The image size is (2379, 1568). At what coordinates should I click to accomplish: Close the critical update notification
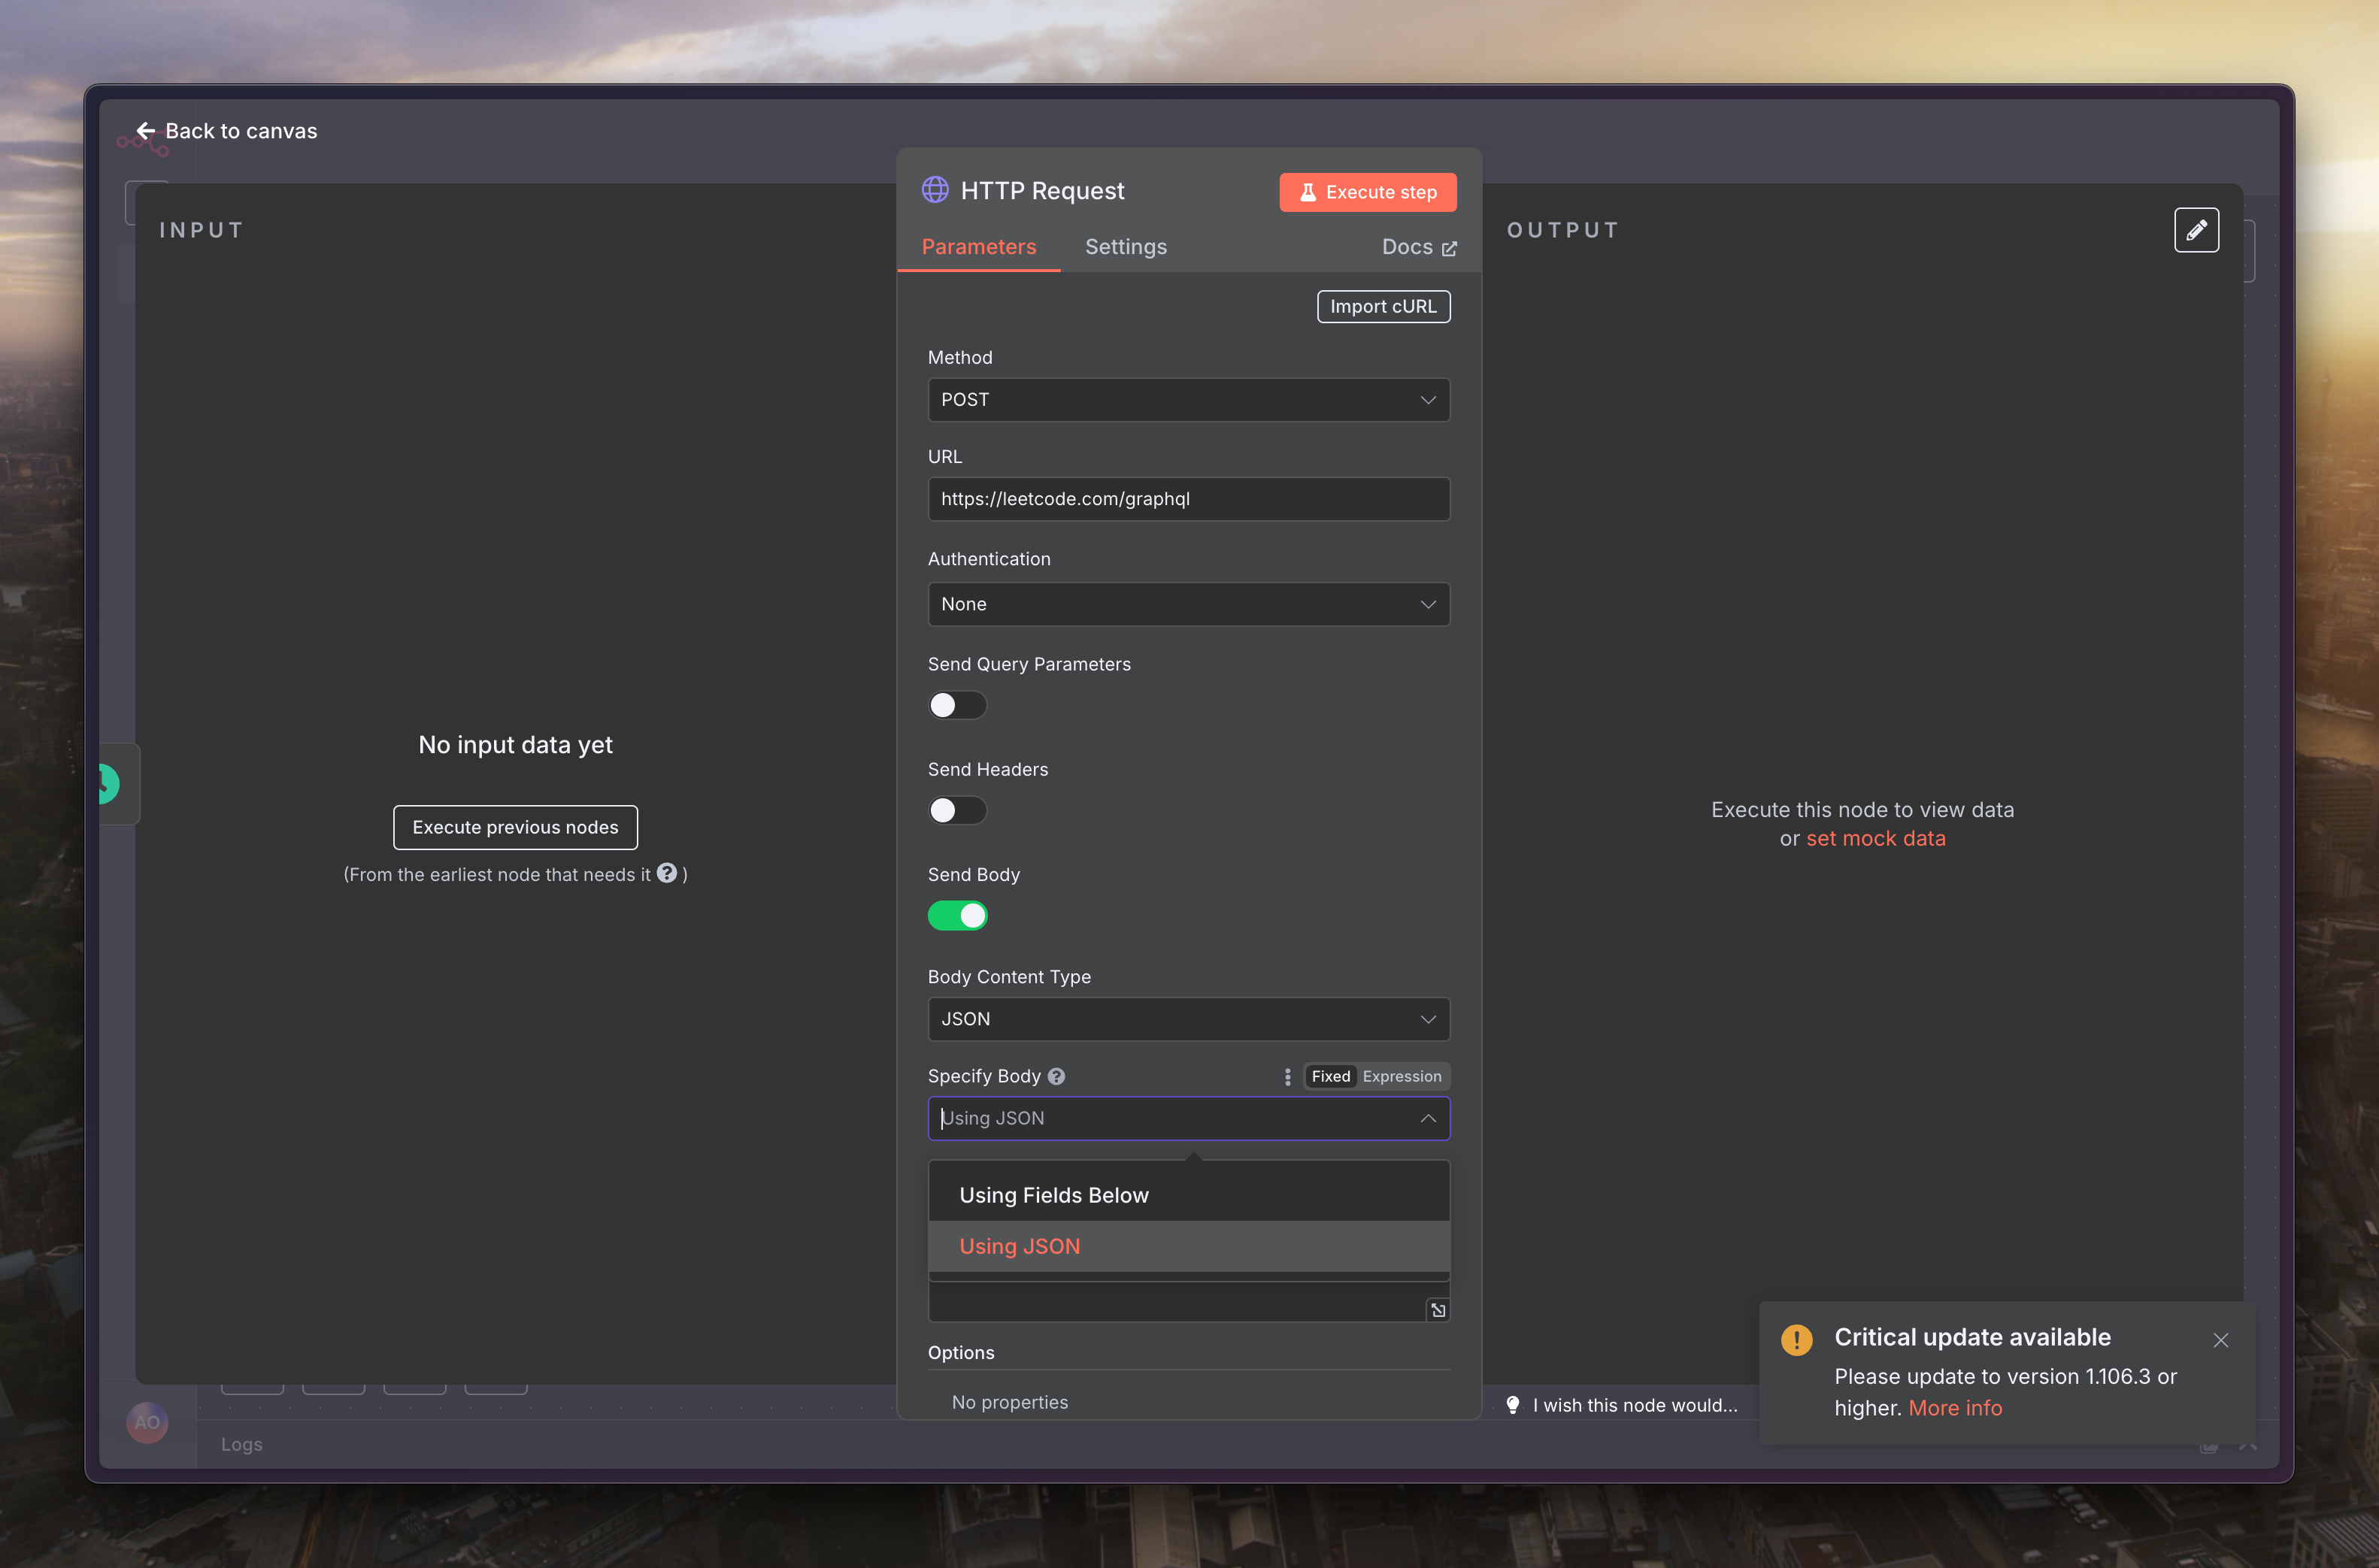pyautogui.click(x=2220, y=1340)
